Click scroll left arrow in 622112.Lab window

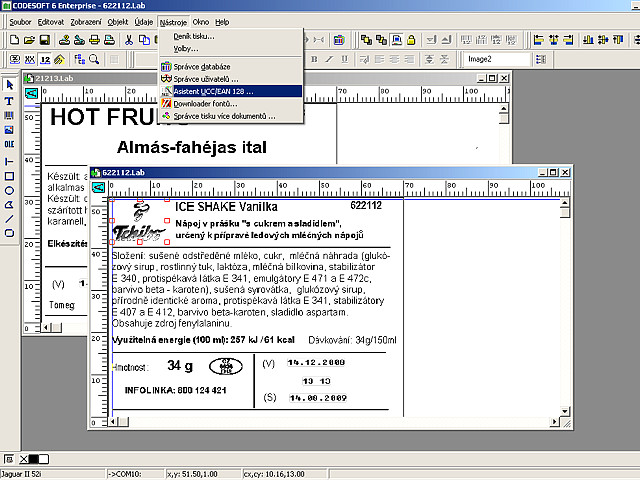(113, 421)
